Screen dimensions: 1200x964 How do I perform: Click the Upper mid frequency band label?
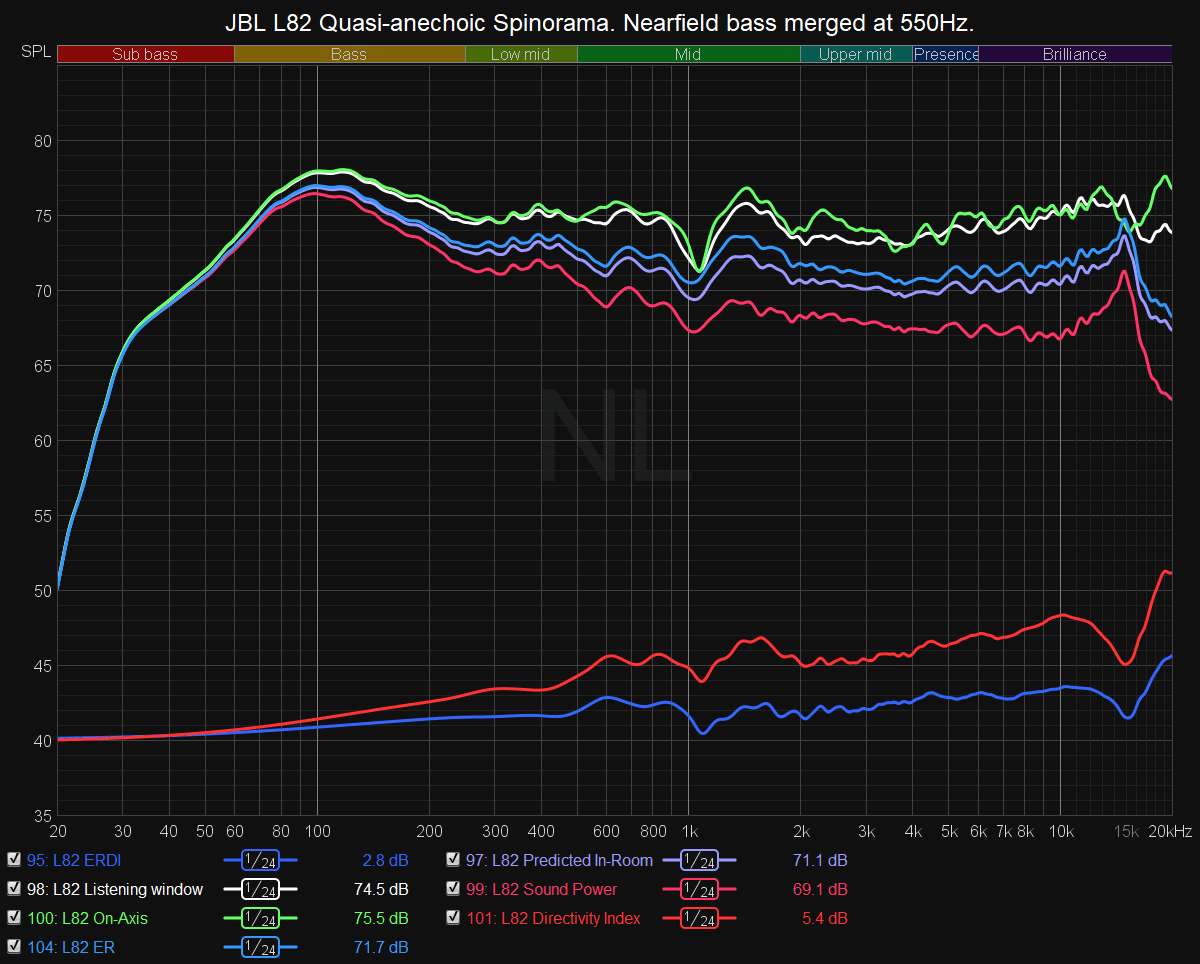[x=855, y=54]
